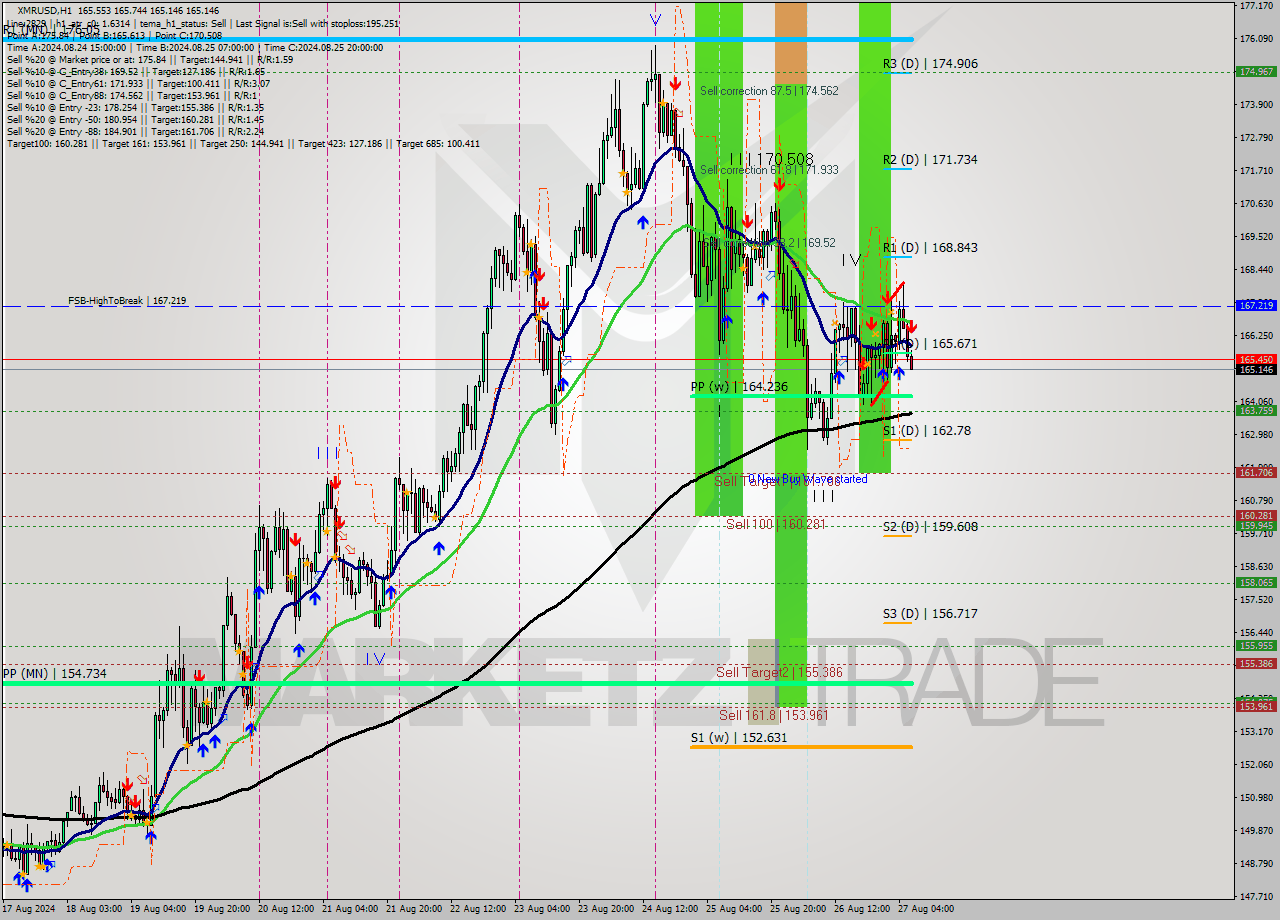Viewport: 1280px width, 920px height.
Task: Click the '27 Aug 04:00' time axis label
Action: [925, 909]
